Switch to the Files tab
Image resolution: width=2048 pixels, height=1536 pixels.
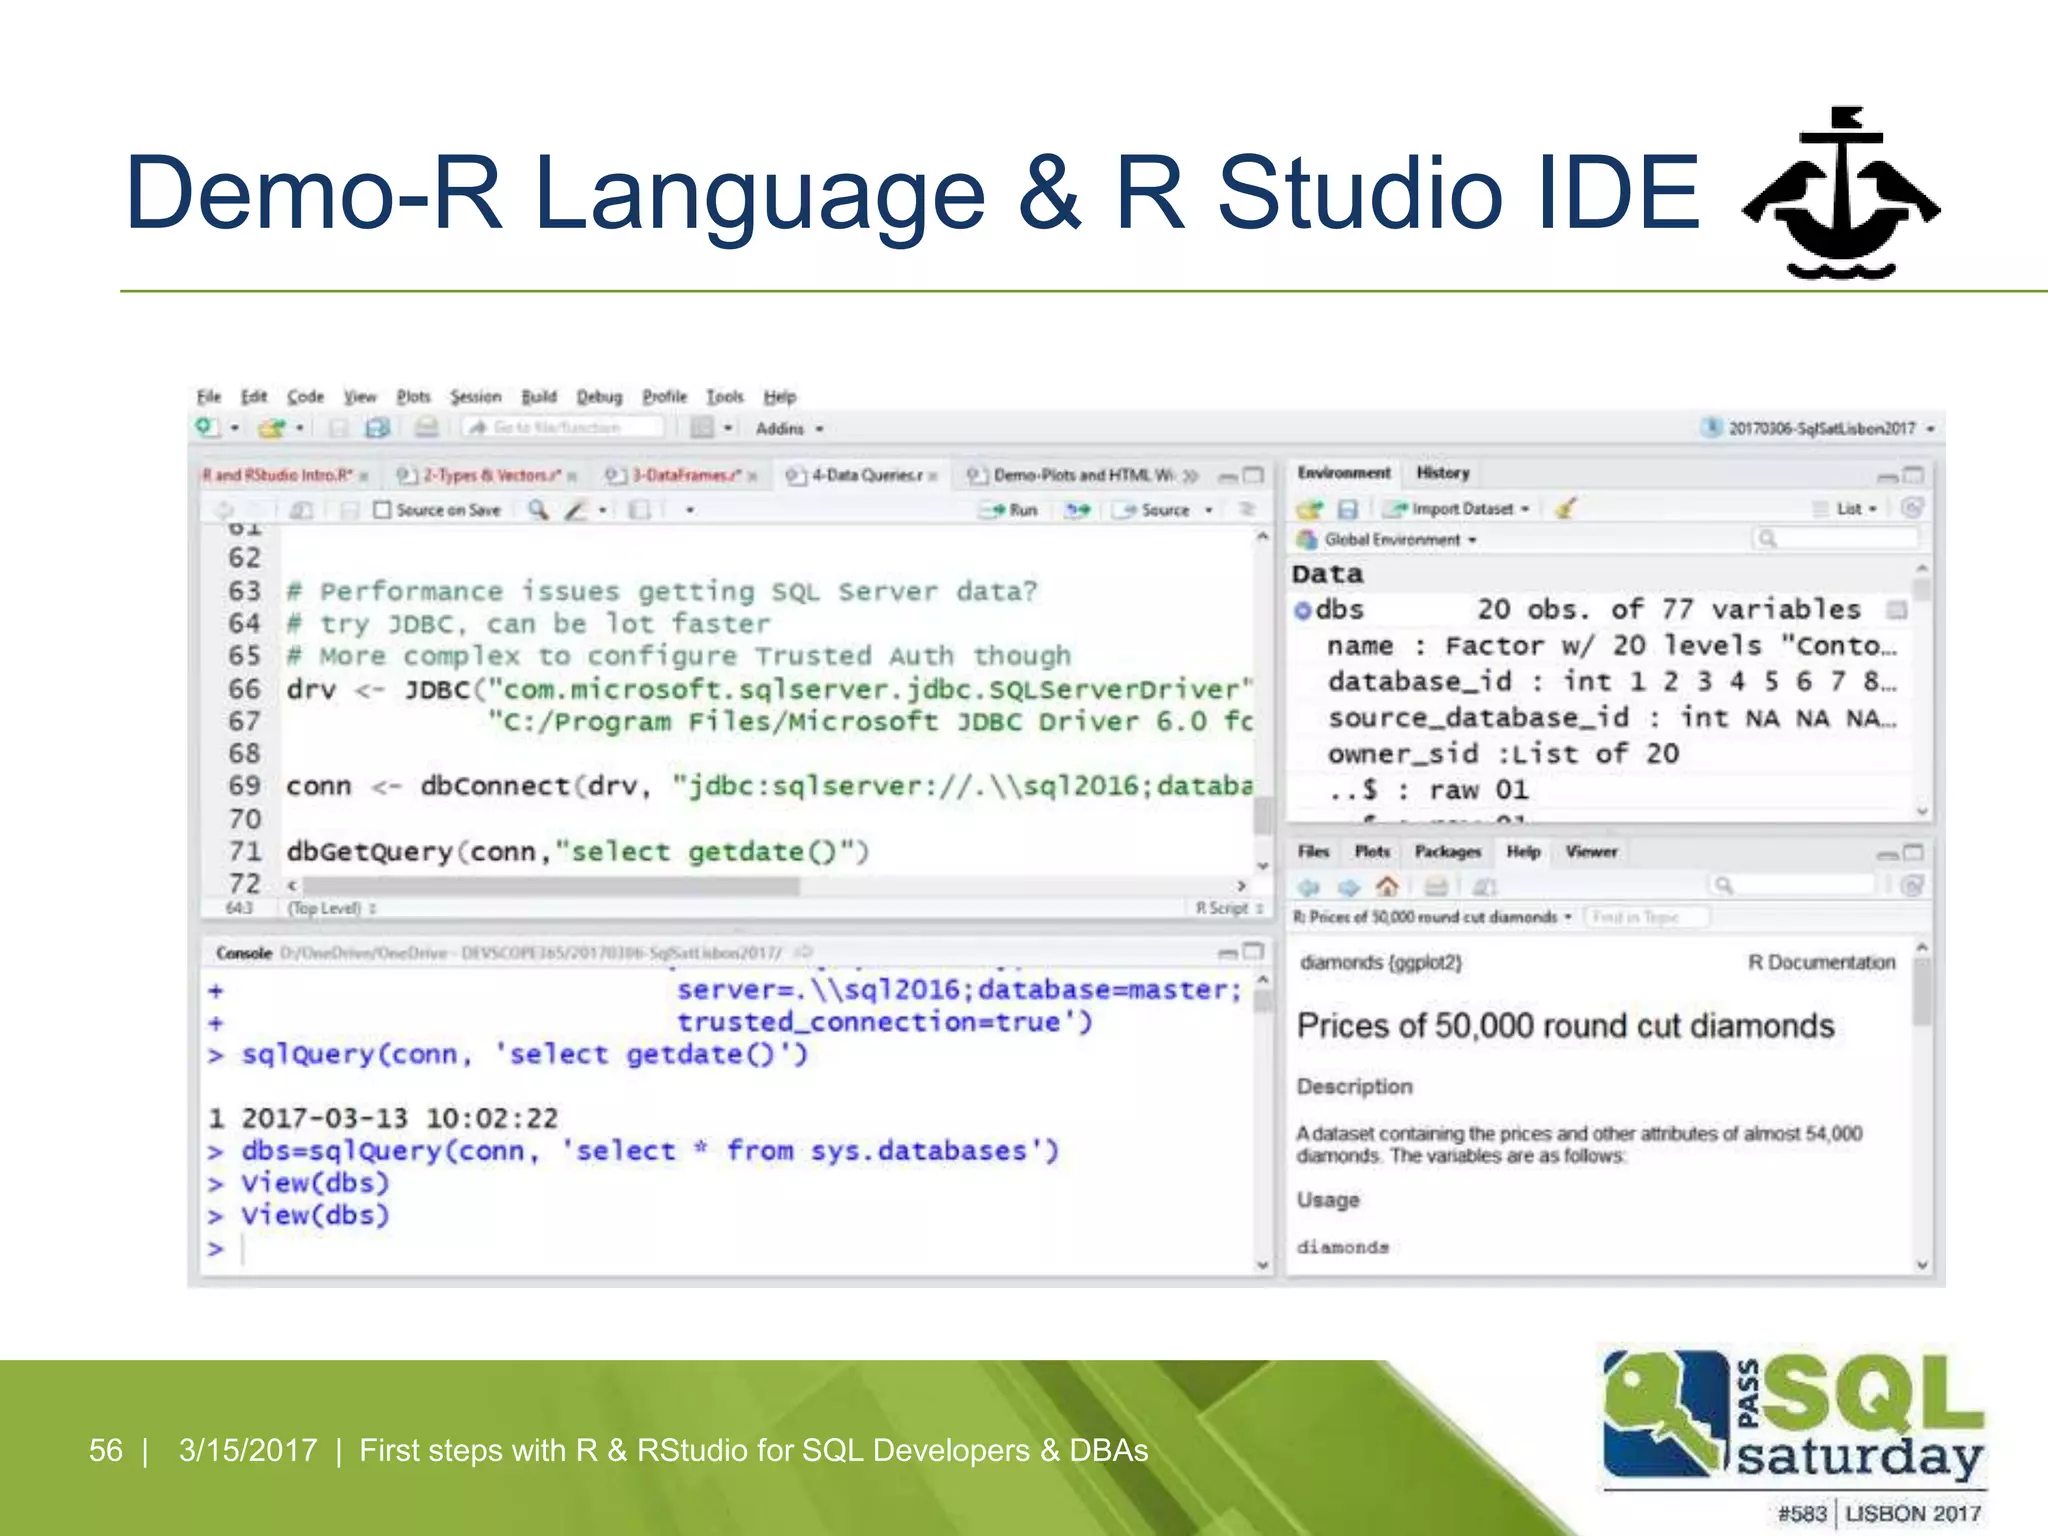click(x=1313, y=852)
